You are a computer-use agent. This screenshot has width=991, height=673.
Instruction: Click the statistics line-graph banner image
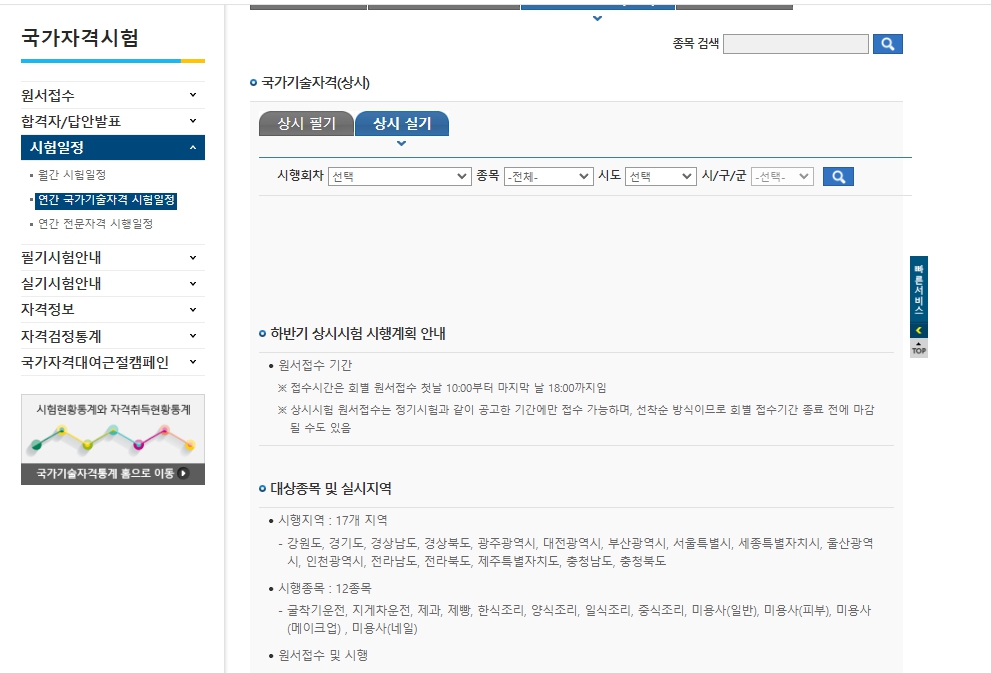[x=112, y=439]
